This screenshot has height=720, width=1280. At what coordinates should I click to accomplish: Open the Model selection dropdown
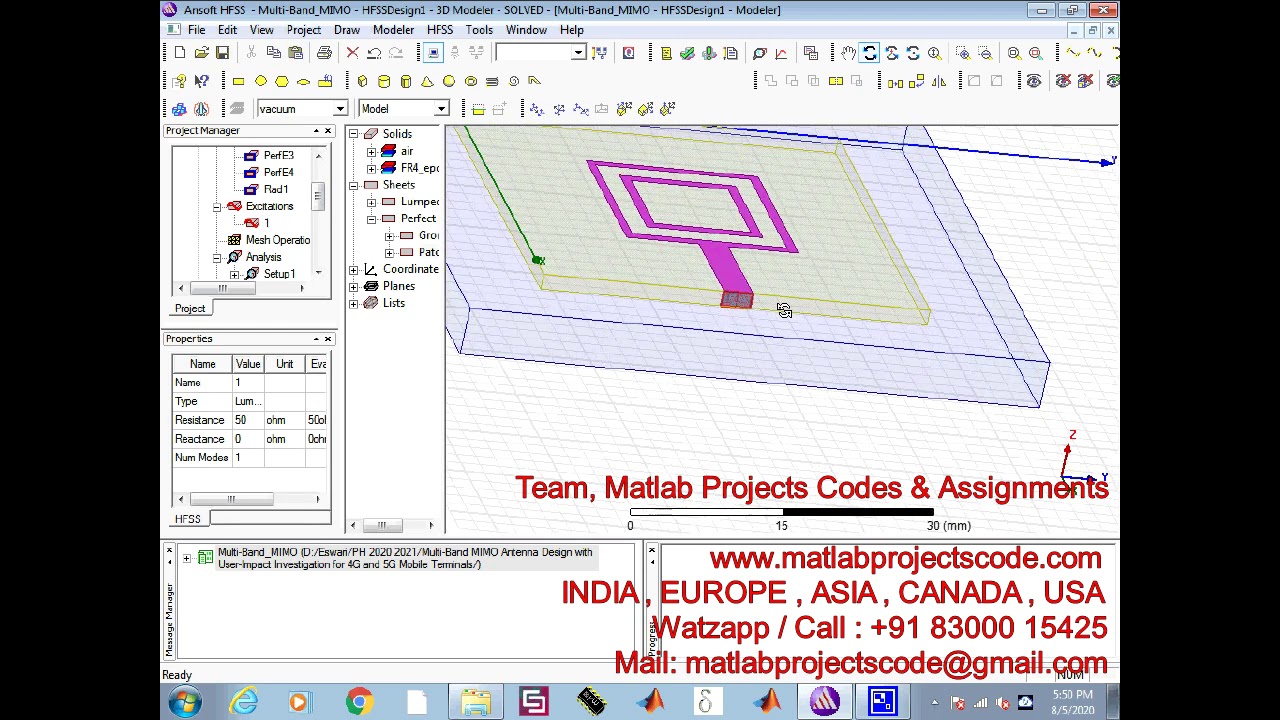441,109
